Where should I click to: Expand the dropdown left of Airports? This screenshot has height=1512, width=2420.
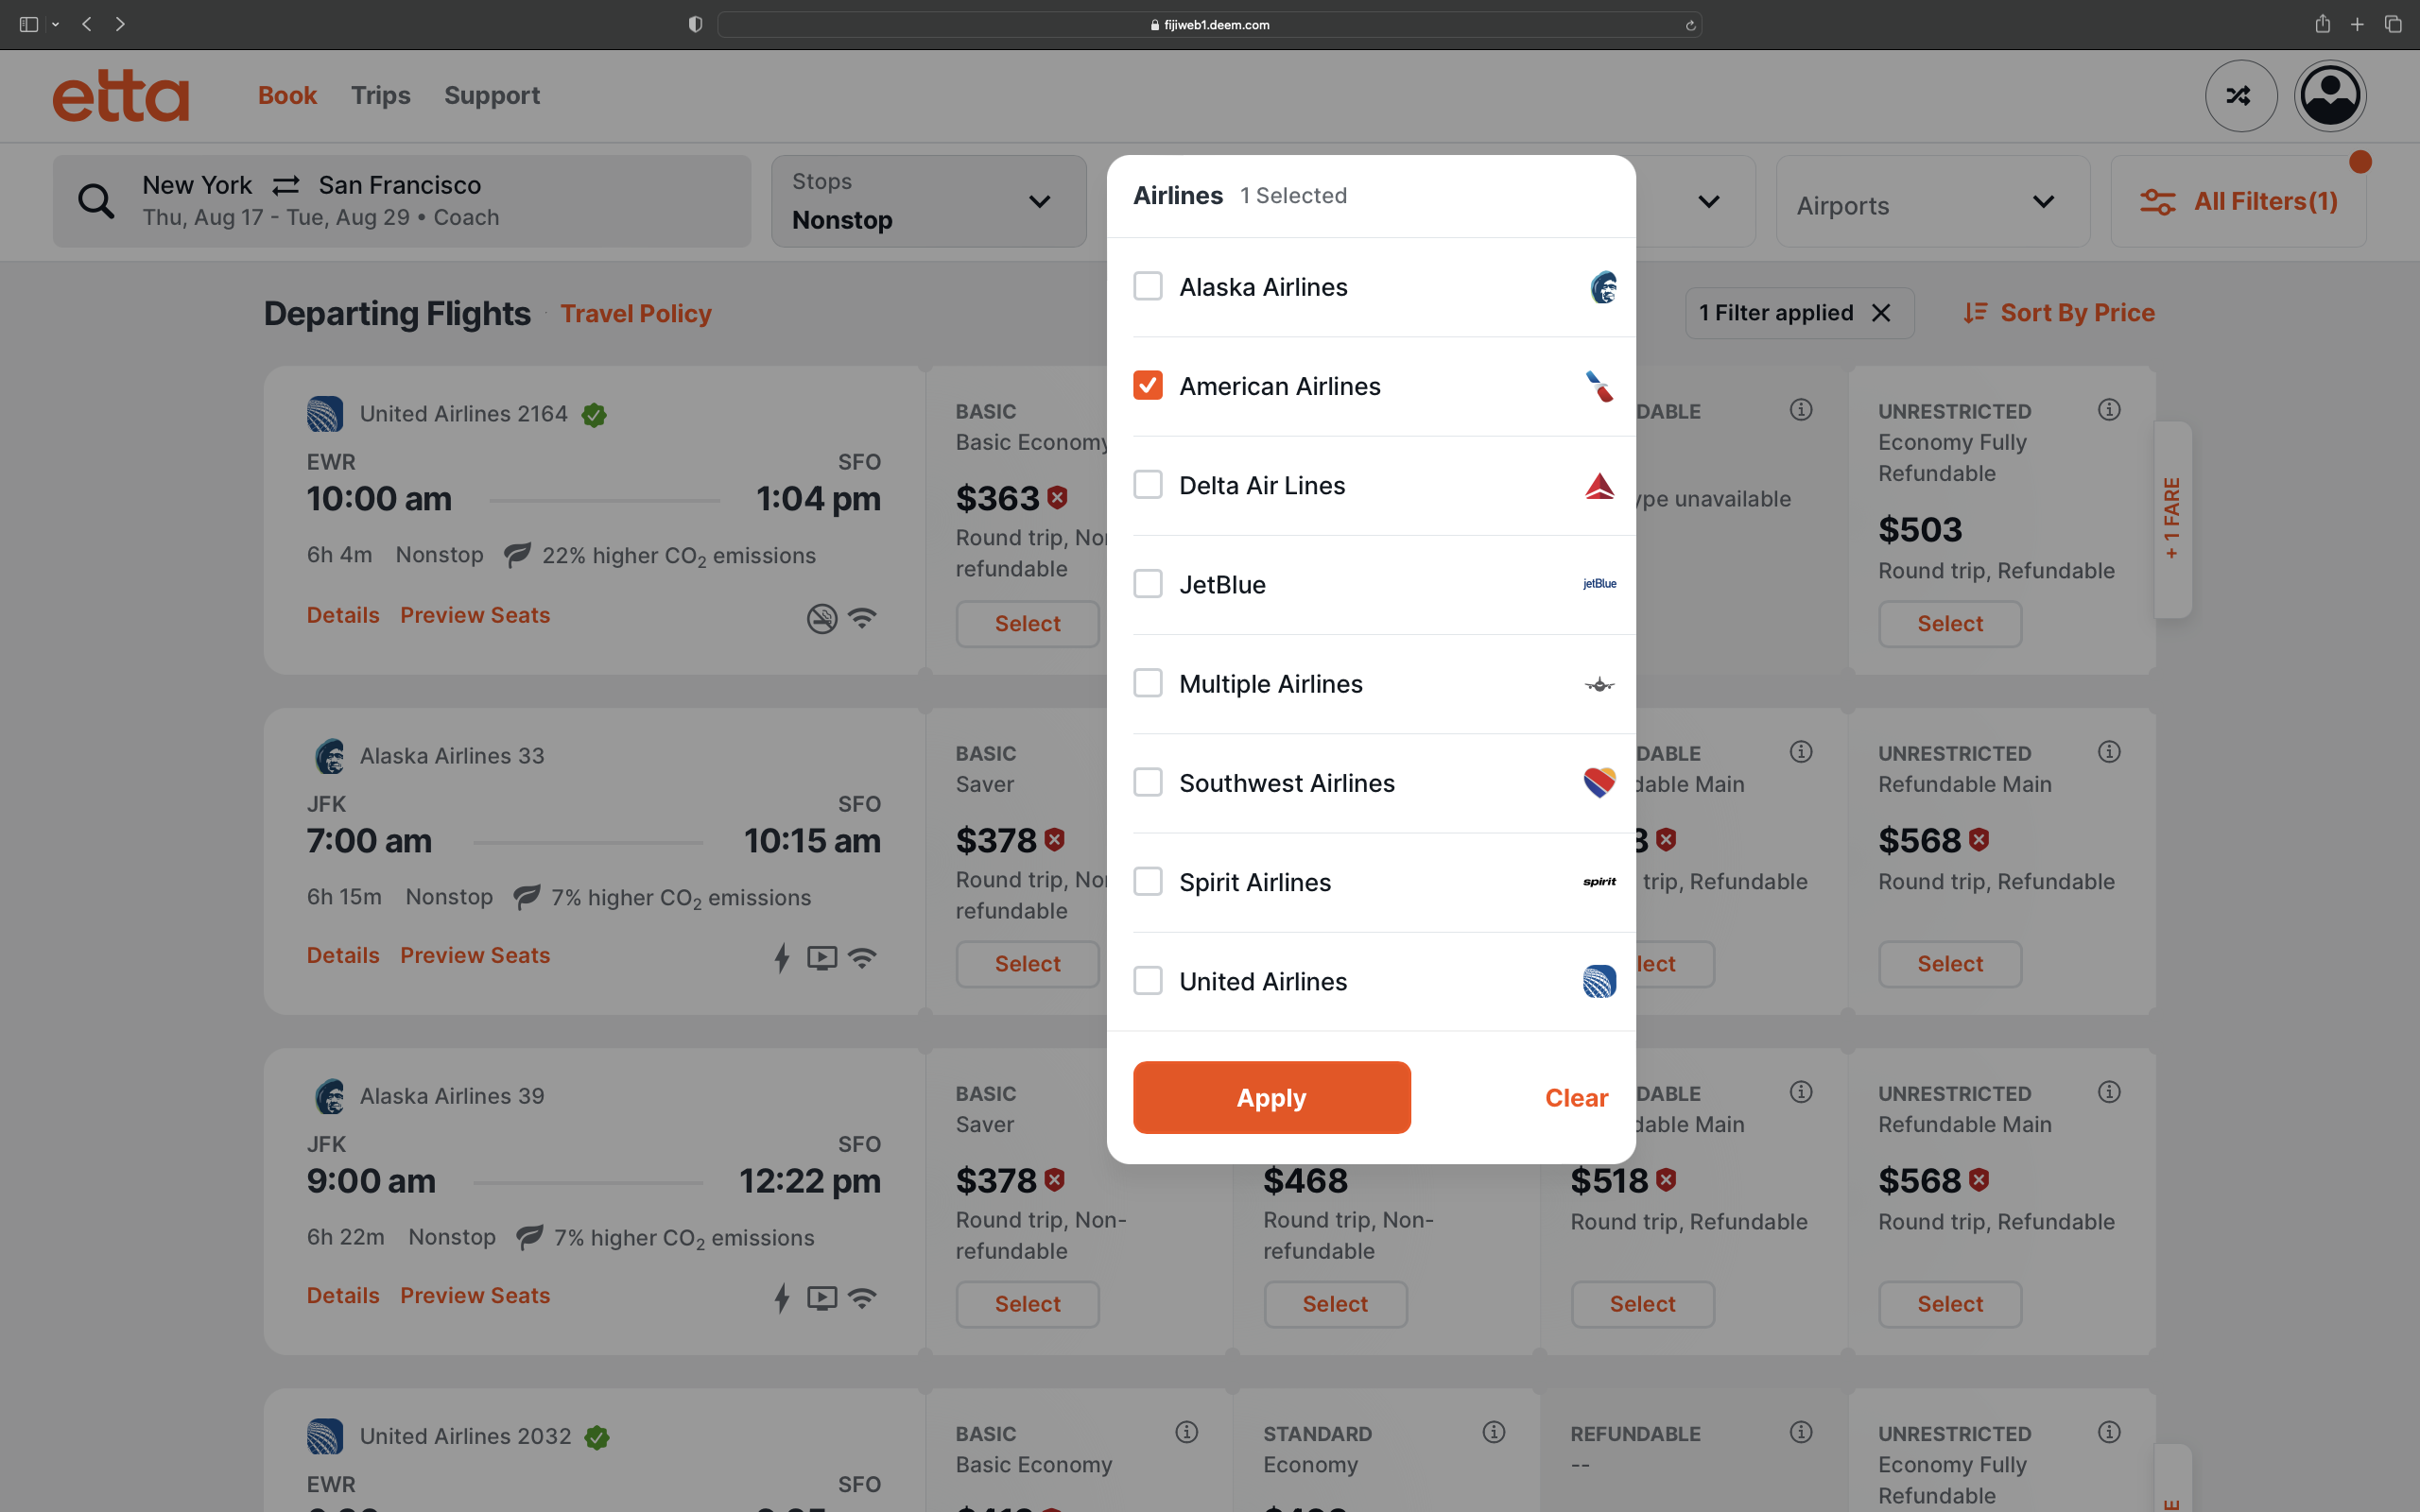pyautogui.click(x=1708, y=201)
